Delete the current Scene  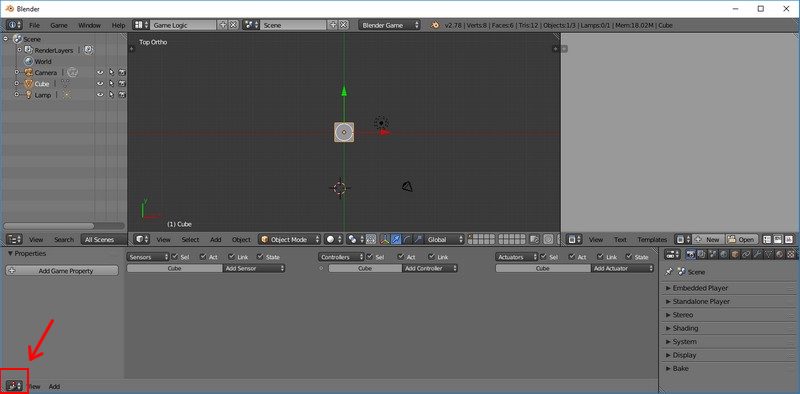pos(344,24)
